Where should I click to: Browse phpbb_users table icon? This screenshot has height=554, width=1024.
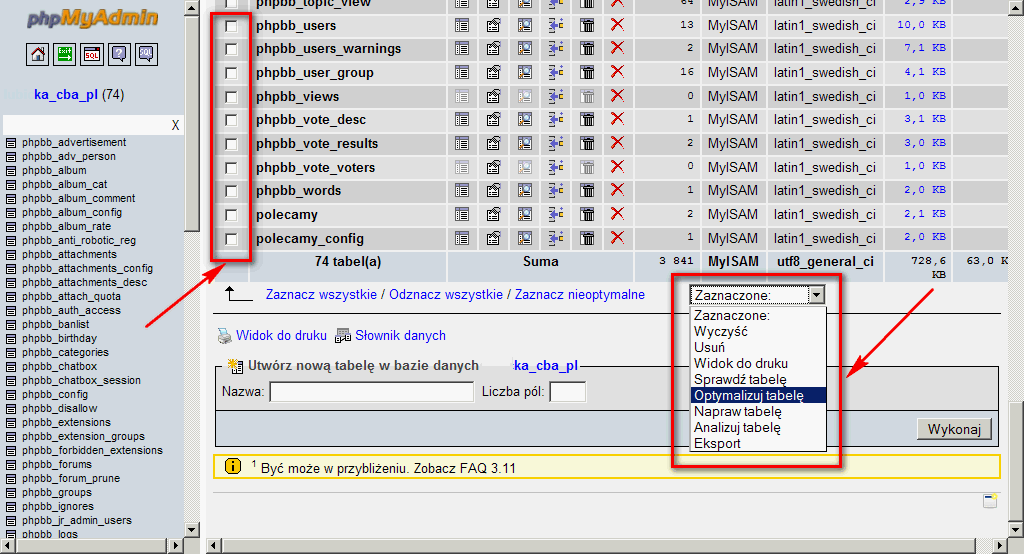point(462,25)
